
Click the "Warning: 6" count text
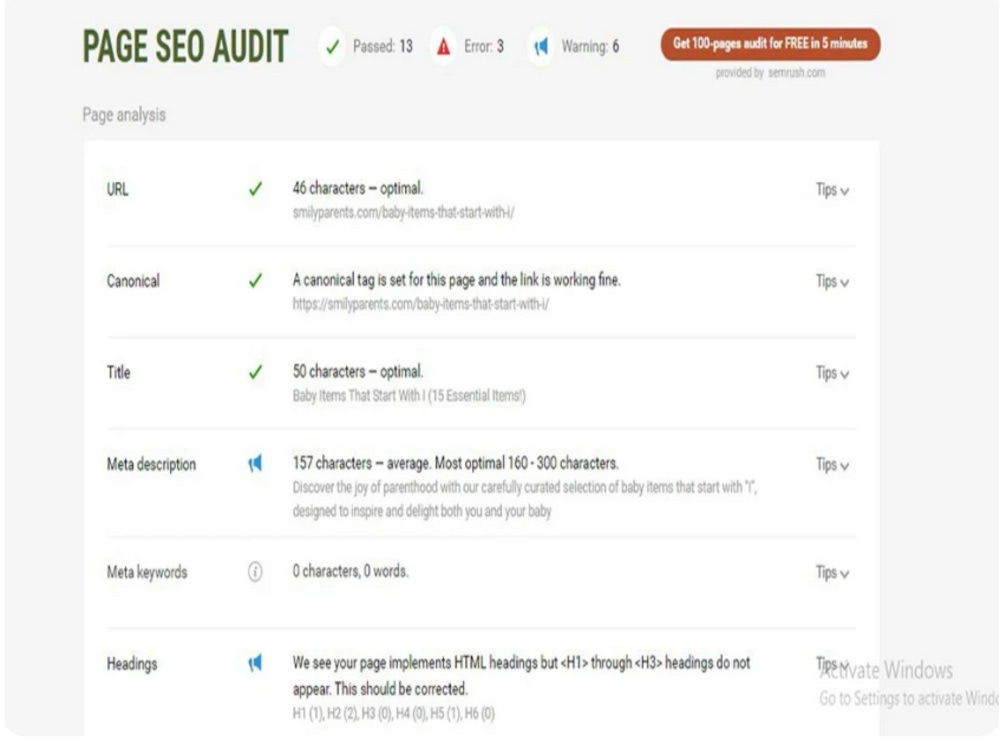(x=590, y=47)
